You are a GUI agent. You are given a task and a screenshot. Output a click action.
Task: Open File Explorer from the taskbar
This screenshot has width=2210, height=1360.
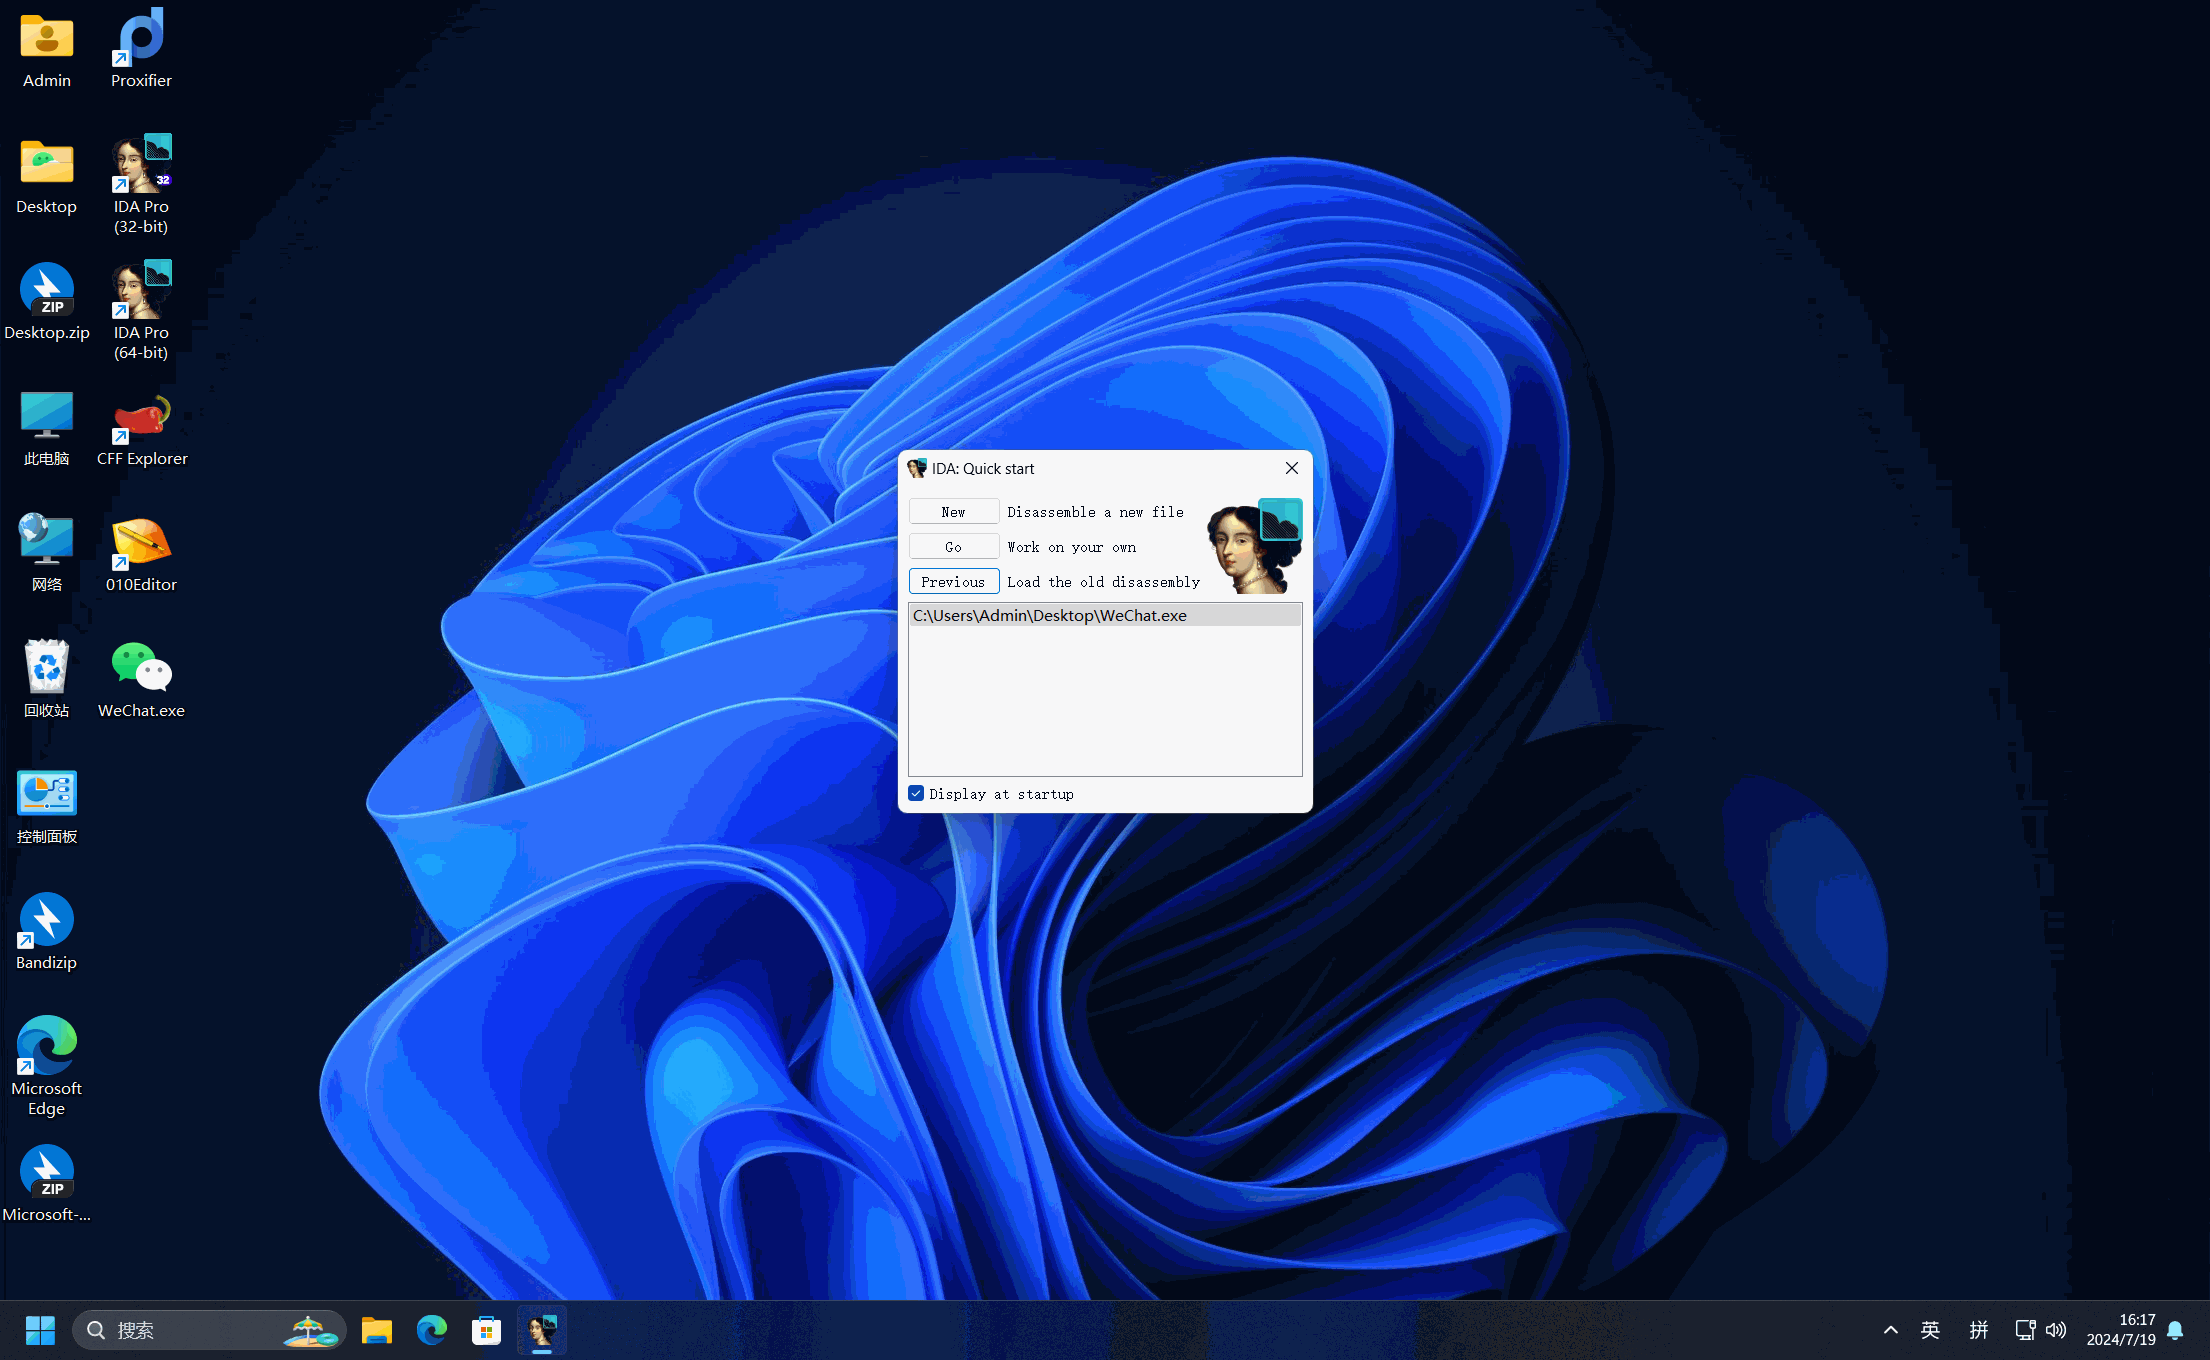tap(377, 1330)
